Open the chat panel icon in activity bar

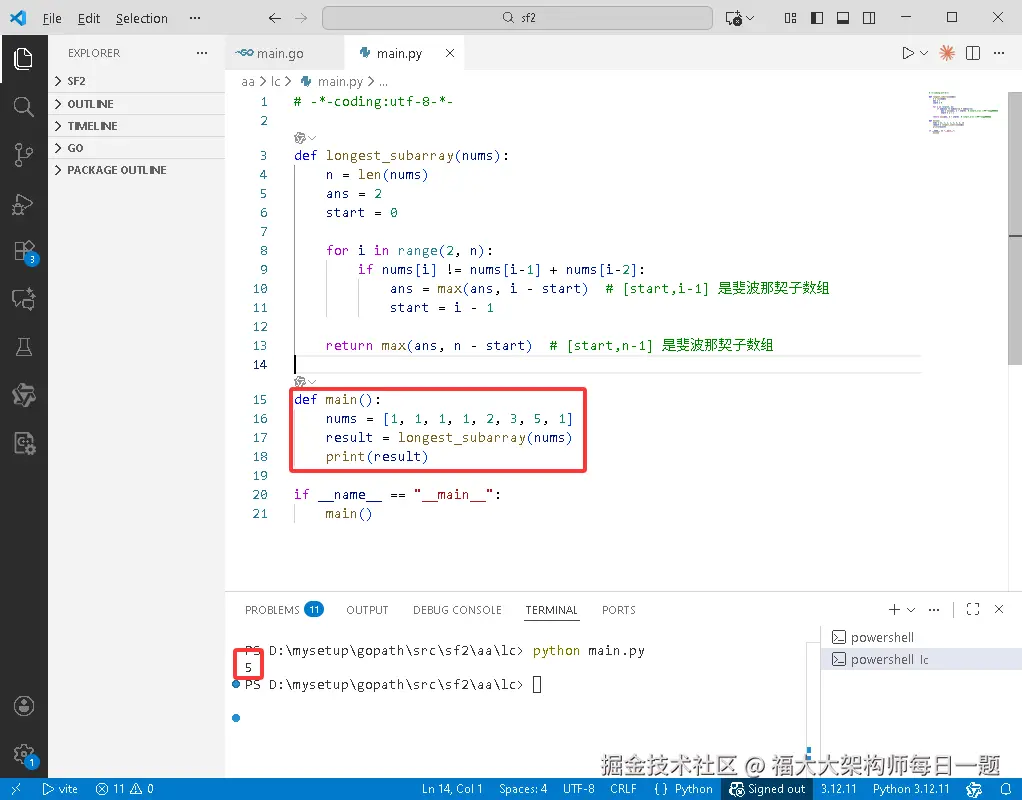point(23,299)
